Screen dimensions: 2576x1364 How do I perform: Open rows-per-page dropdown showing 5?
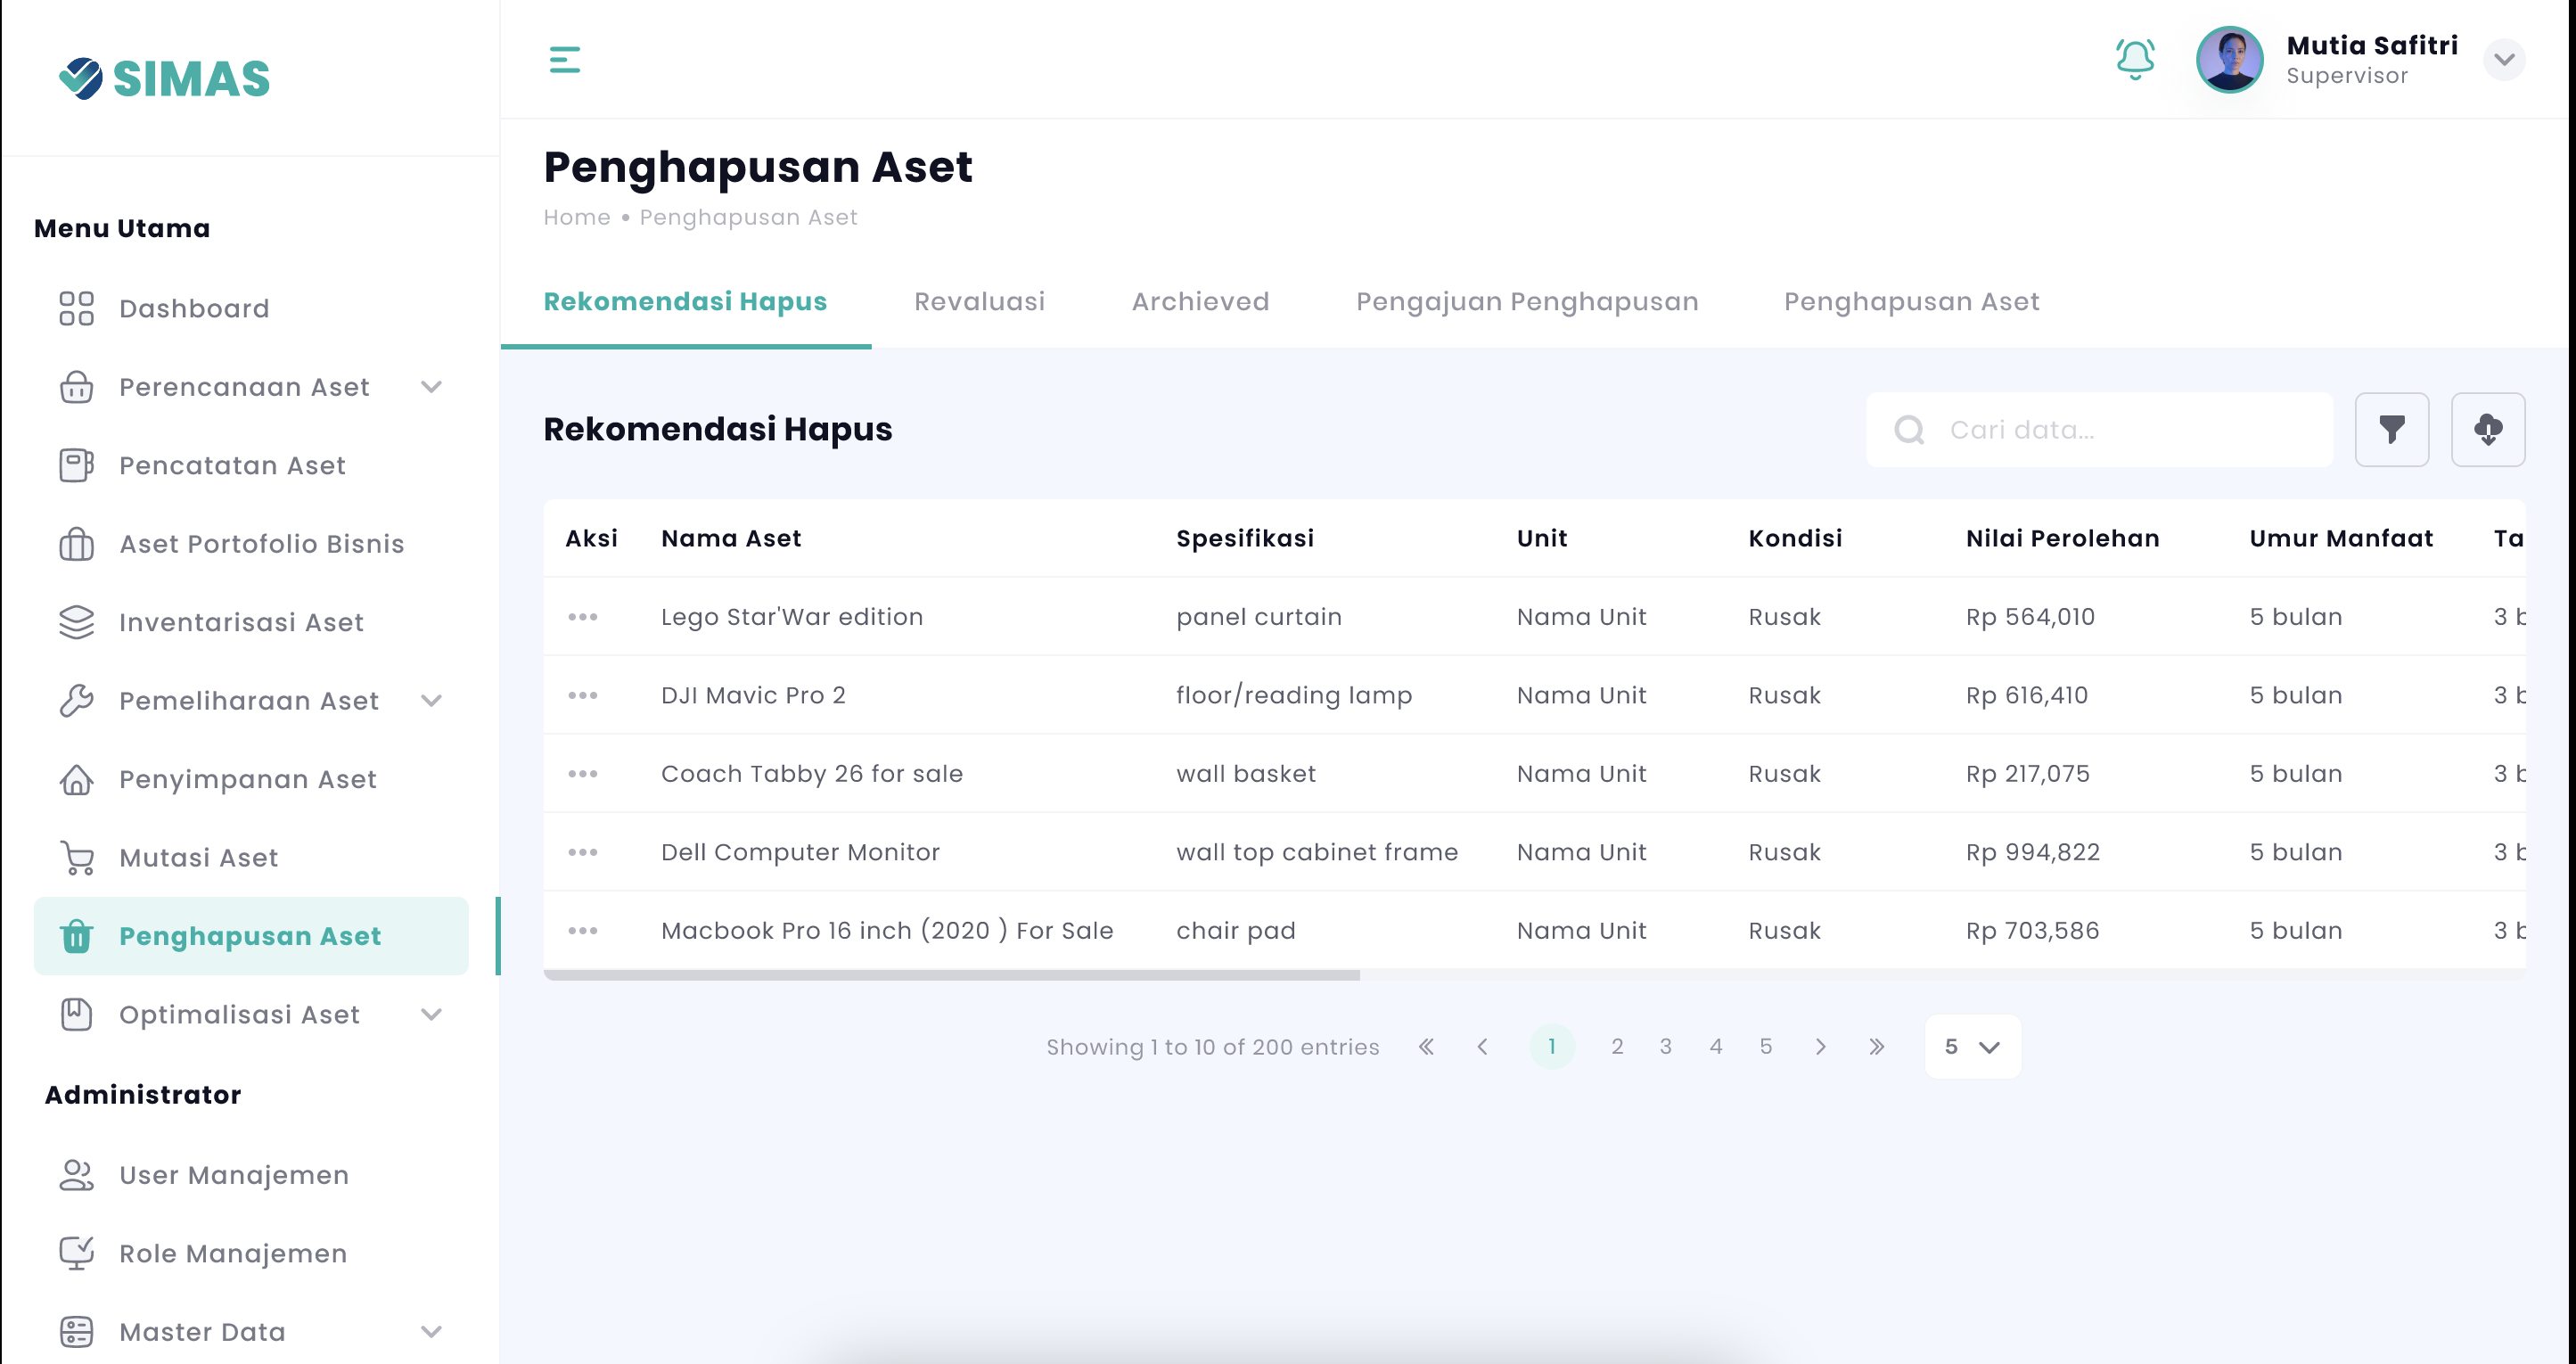[x=1971, y=1046]
